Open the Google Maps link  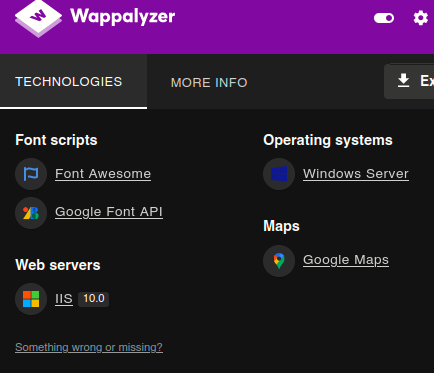point(346,260)
